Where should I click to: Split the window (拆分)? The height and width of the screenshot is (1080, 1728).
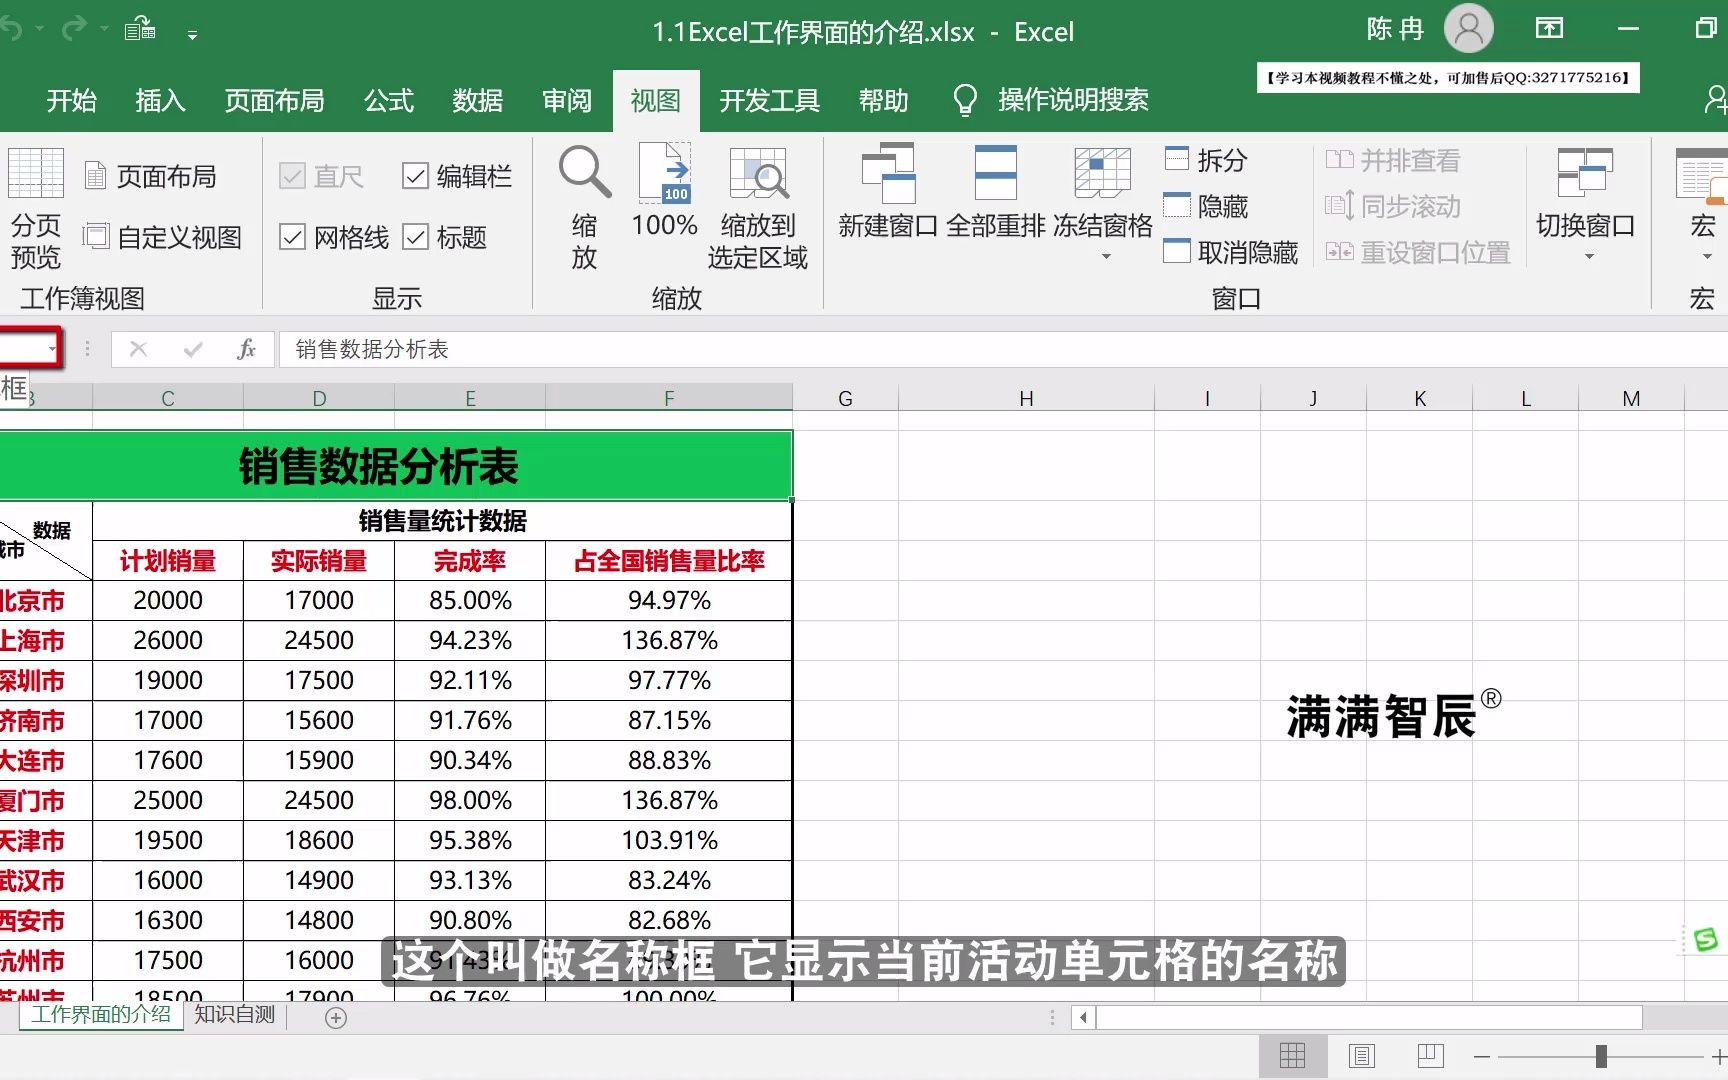click(x=1206, y=160)
